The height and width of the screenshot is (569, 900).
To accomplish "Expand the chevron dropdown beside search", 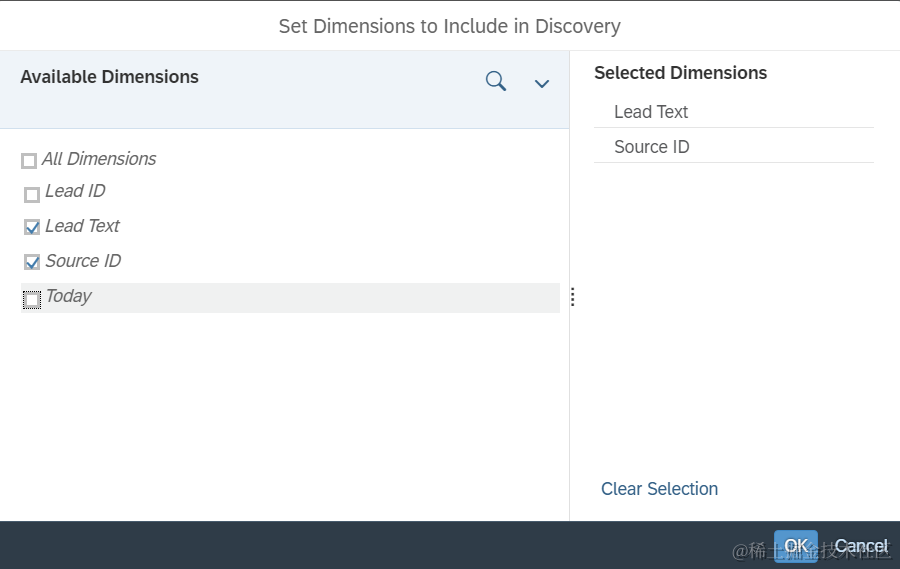I will pos(542,84).
